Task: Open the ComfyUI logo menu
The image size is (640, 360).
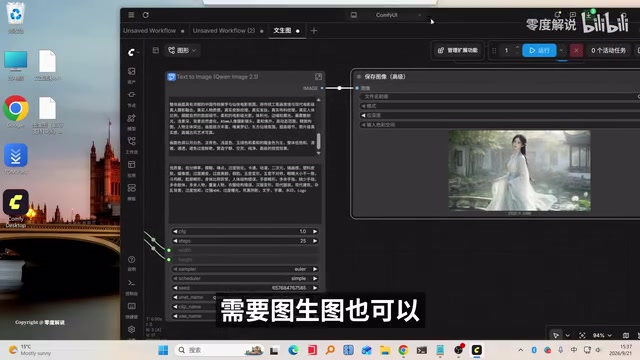Action: (132, 52)
